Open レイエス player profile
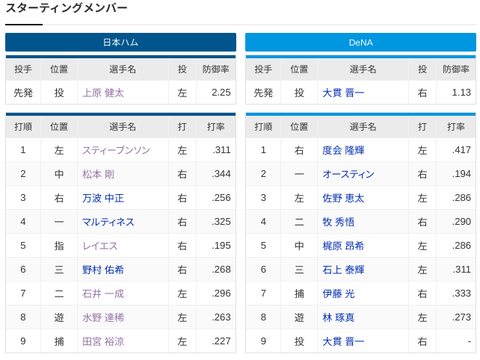This screenshot has width=480, height=360. (100, 246)
